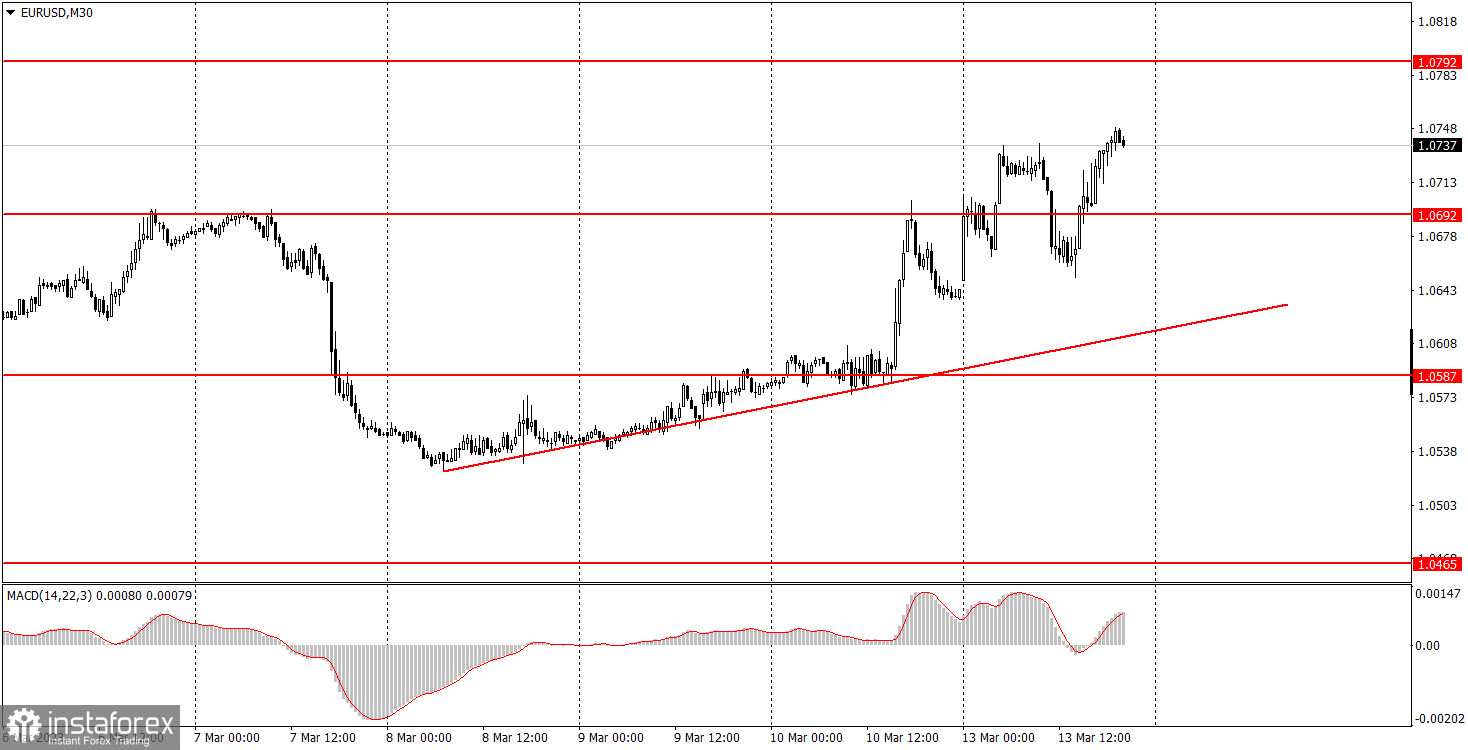Click the 1.0538 price scale value

pos(1437,452)
